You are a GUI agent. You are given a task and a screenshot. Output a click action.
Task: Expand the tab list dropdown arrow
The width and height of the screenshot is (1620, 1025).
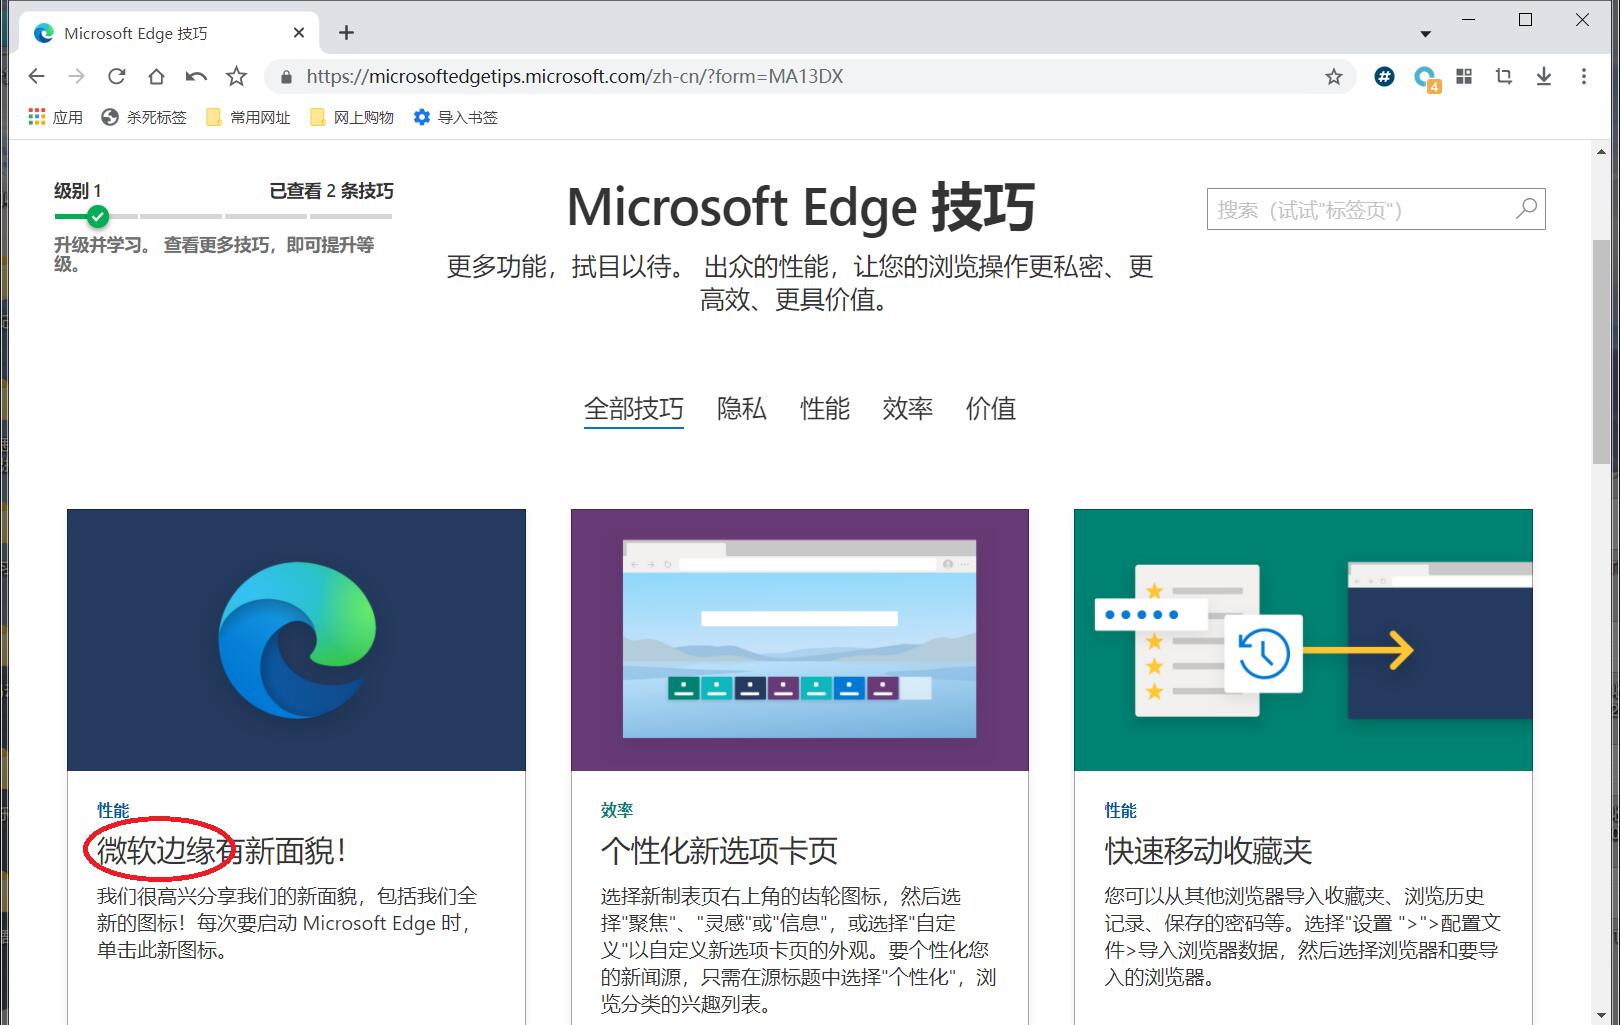pos(1425,33)
